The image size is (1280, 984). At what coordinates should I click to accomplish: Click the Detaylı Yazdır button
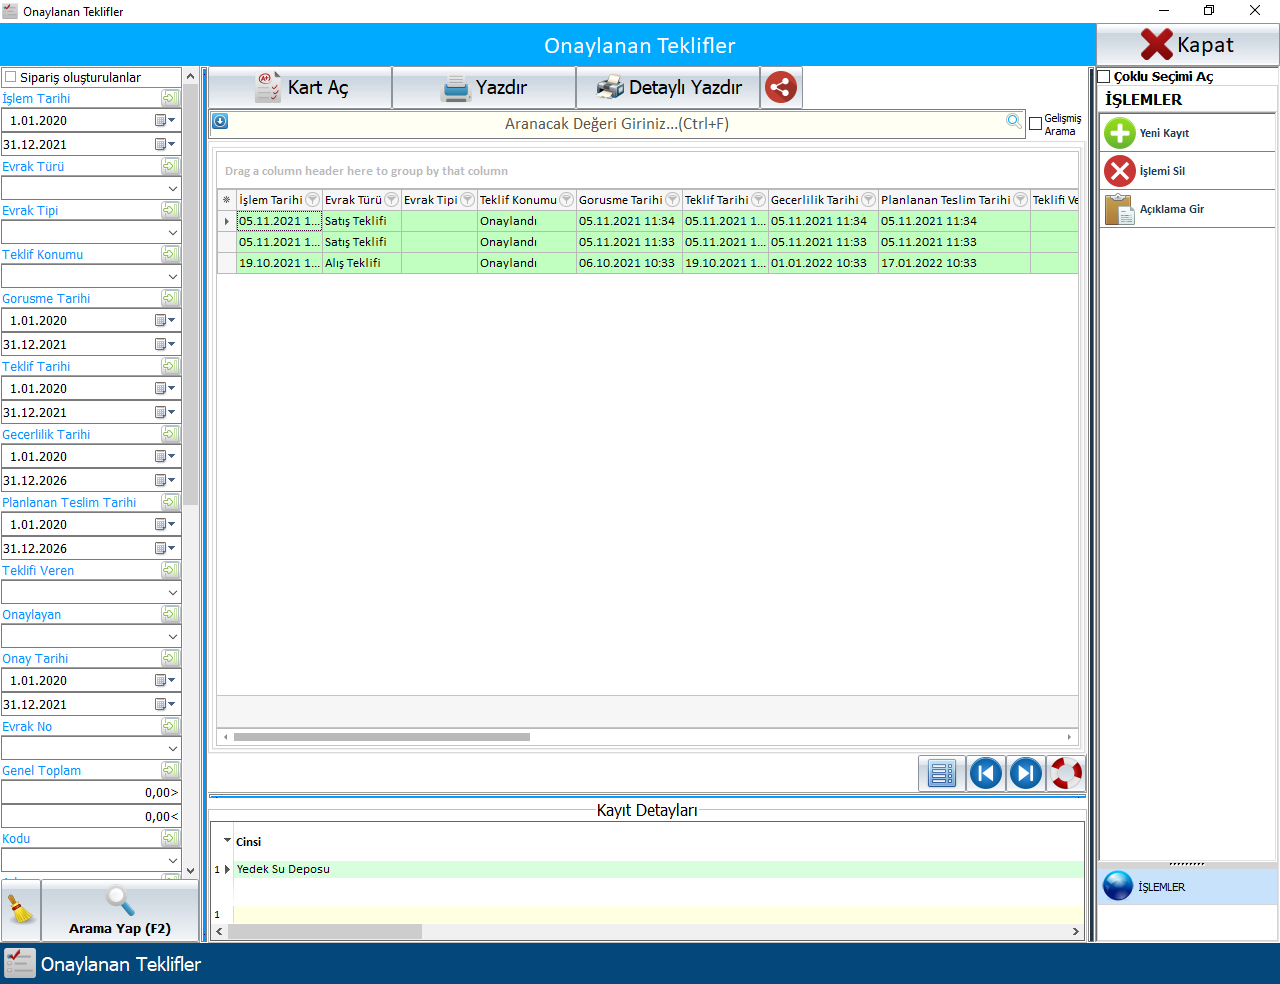(x=668, y=87)
